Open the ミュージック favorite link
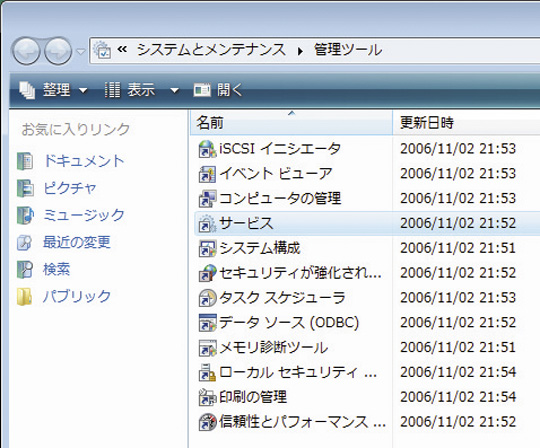This screenshot has height=448, width=540. click(71, 215)
